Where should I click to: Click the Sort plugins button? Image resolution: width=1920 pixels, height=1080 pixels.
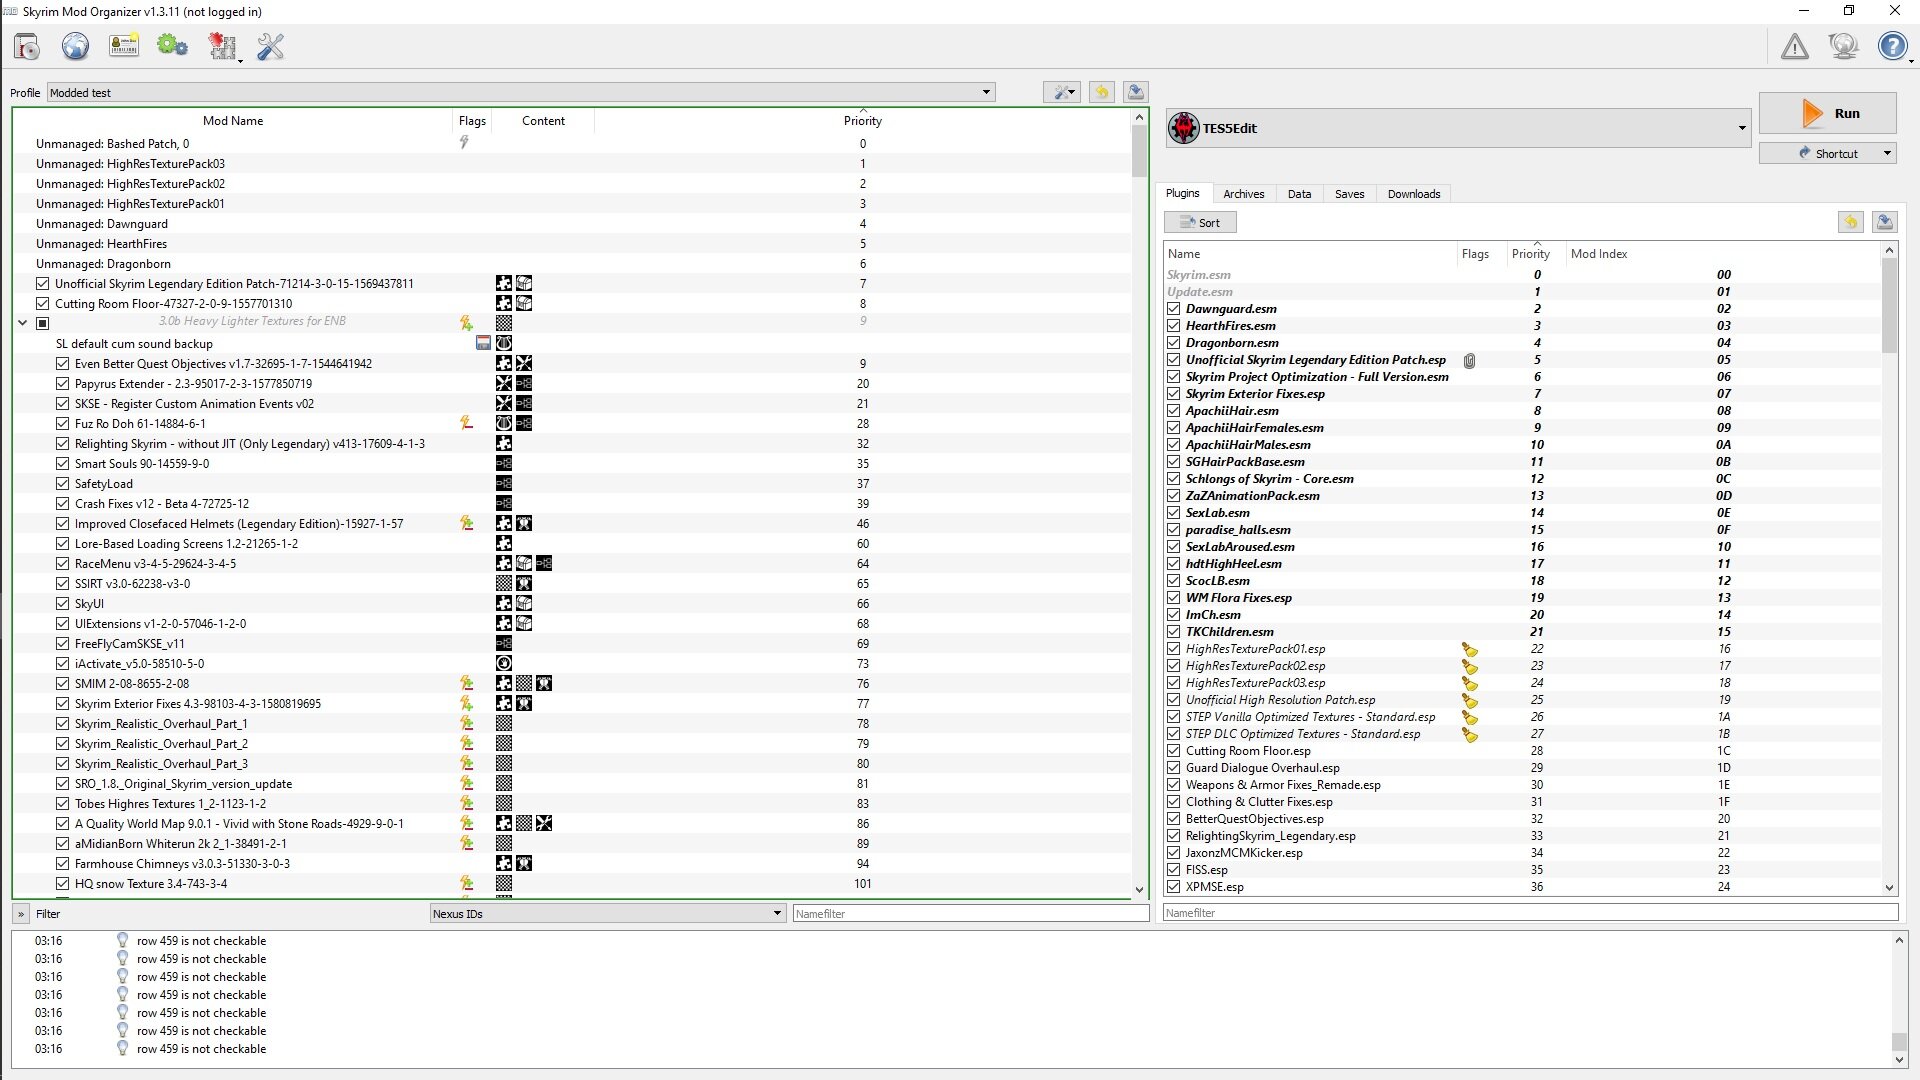coord(1200,222)
